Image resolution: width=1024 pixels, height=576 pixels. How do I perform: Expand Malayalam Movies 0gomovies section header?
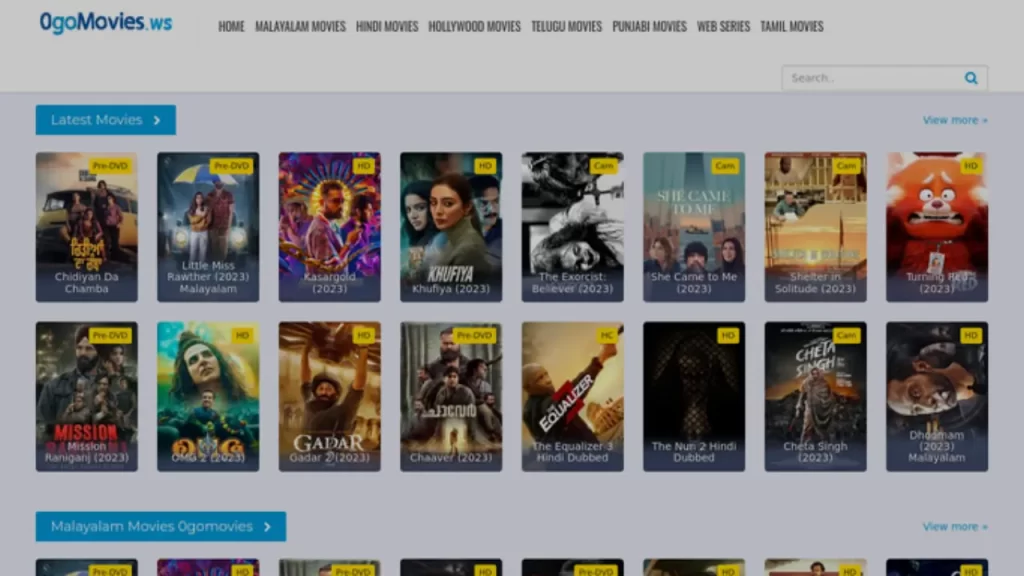click(x=161, y=527)
